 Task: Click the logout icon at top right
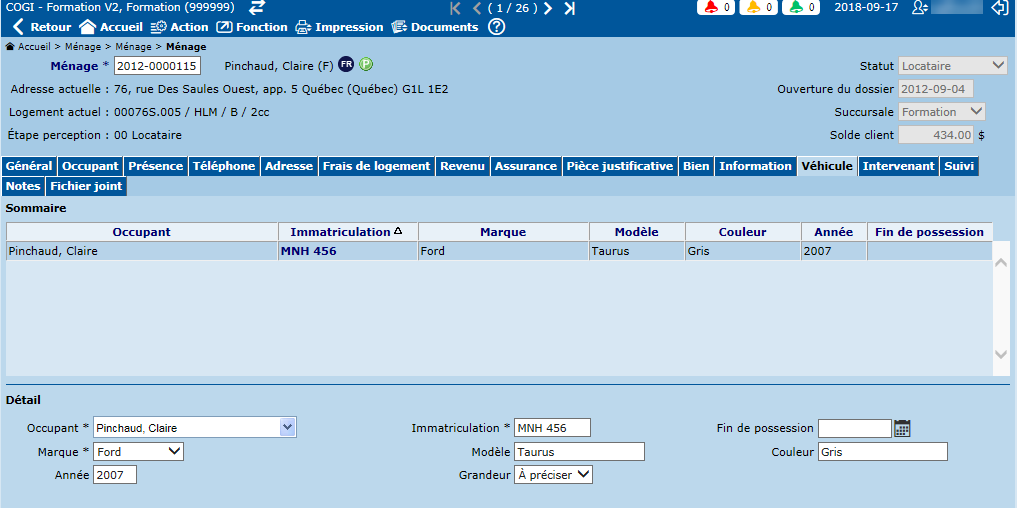999,8
